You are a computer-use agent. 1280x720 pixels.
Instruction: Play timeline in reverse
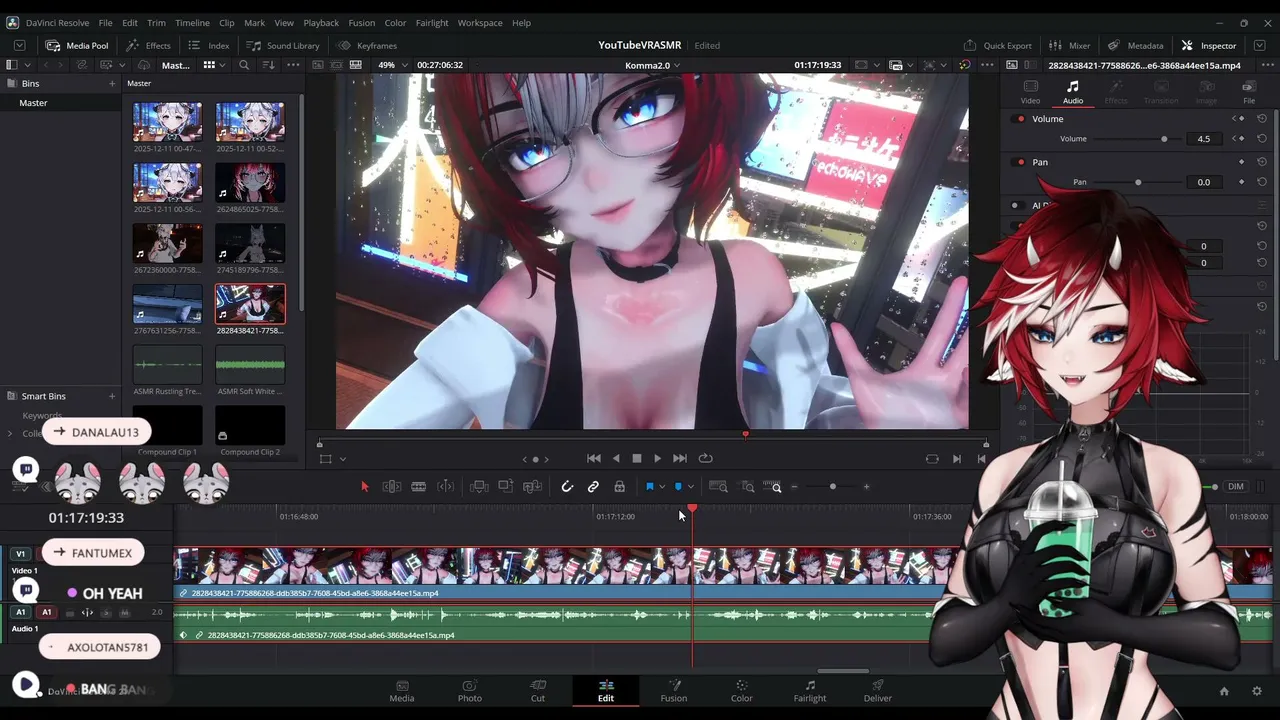(616, 458)
